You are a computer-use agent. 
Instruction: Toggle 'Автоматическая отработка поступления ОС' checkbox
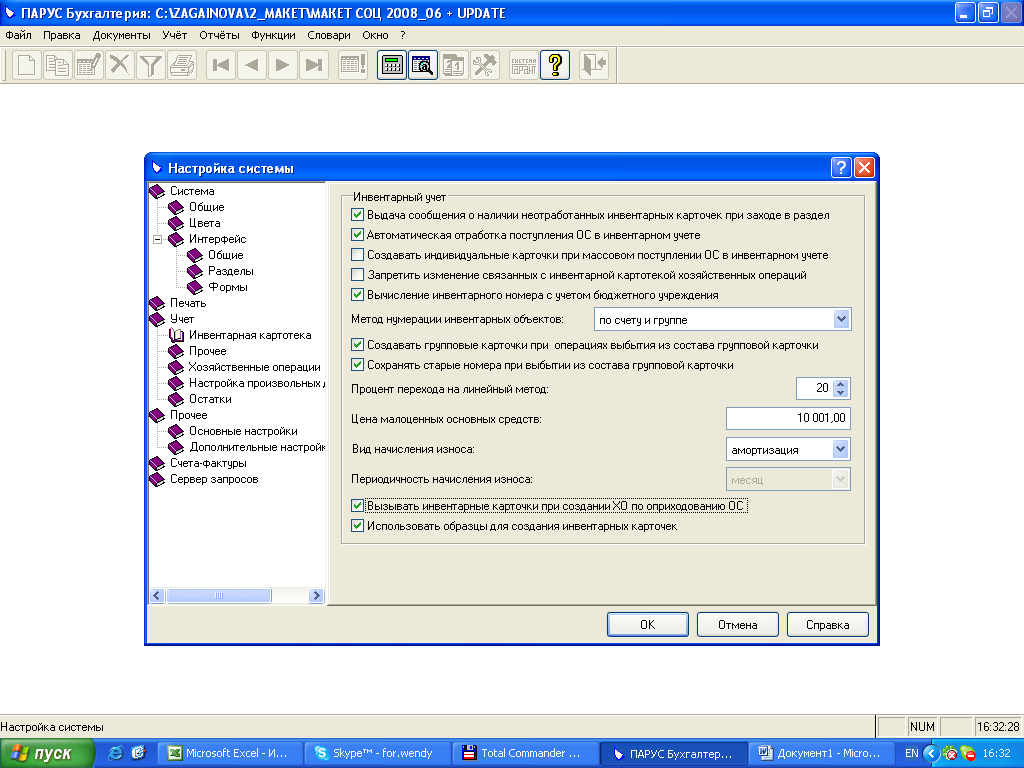(357, 235)
